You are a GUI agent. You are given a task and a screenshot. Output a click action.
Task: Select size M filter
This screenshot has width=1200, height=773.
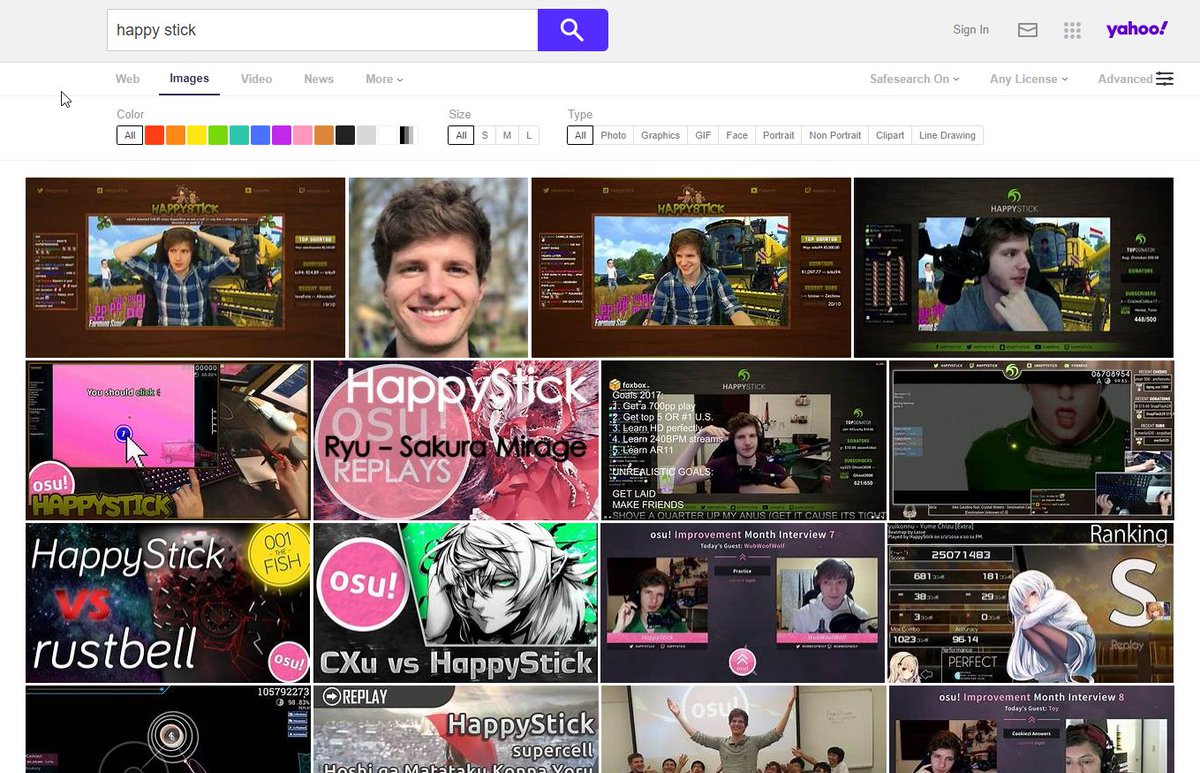click(507, 135)
